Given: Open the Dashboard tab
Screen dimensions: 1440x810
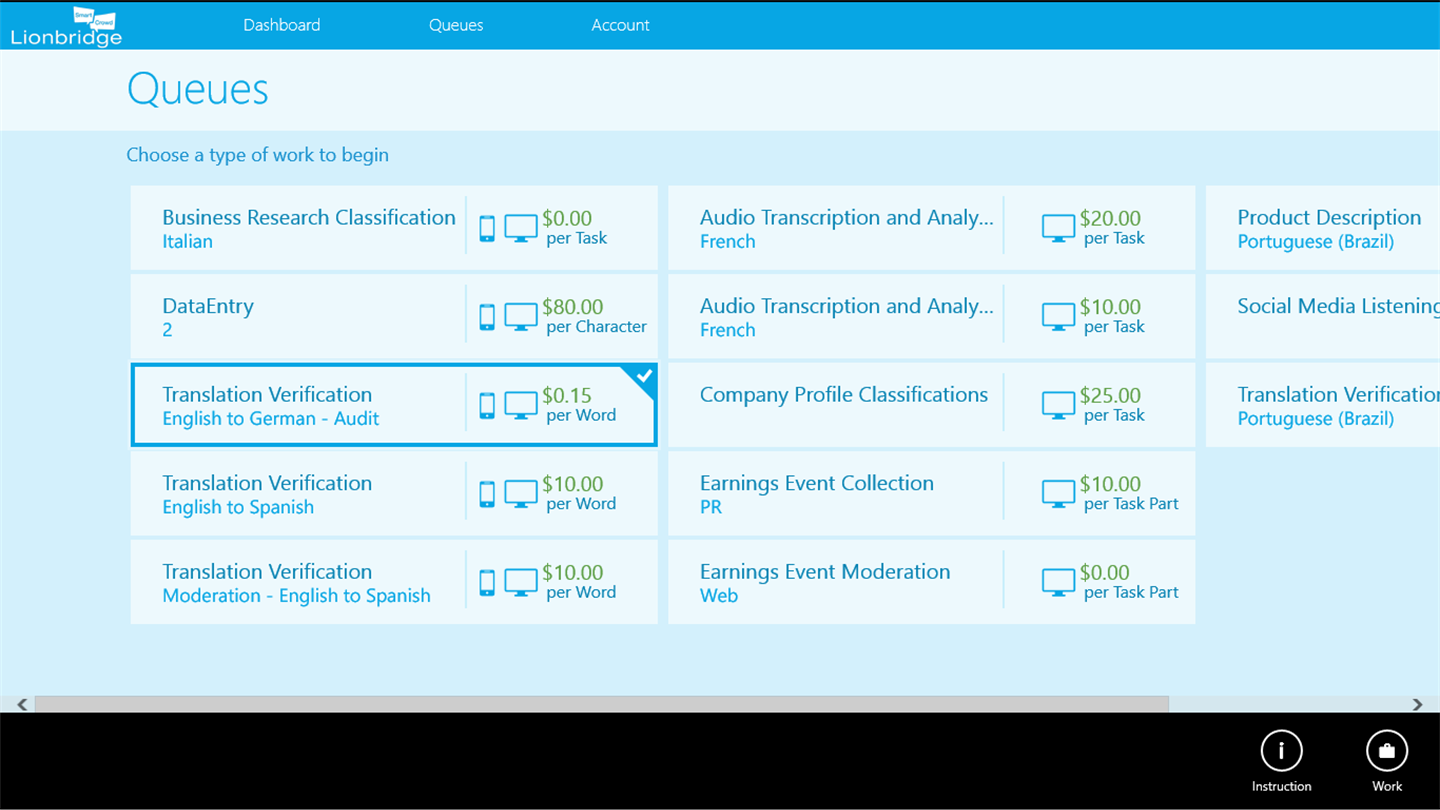Looking at the screenshot, I should coord(282,25).
